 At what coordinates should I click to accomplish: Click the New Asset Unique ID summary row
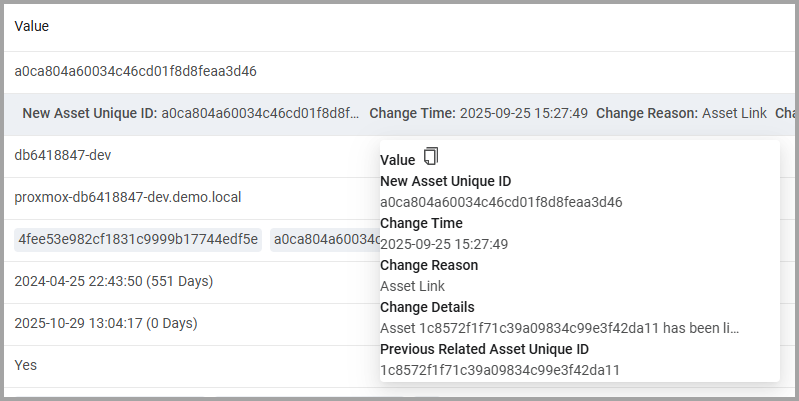pyautogui.click(x=399, y=114)
